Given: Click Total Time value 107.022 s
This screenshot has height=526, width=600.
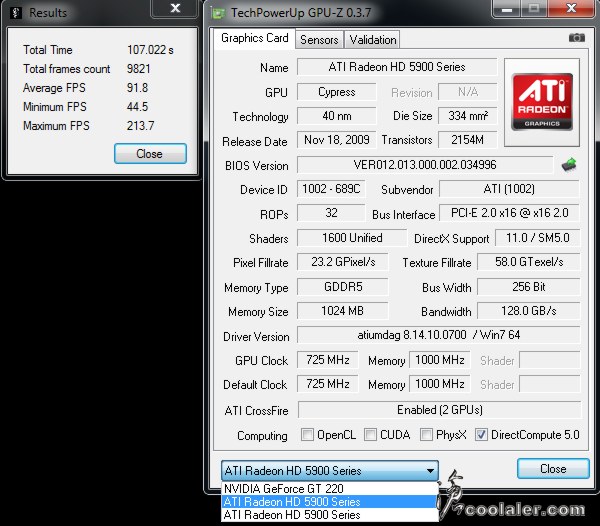Looking at the screenshot, I should 150,50.
